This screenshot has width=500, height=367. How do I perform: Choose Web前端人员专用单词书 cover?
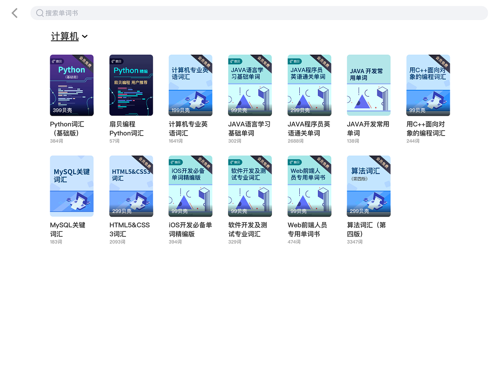[309, 186]
